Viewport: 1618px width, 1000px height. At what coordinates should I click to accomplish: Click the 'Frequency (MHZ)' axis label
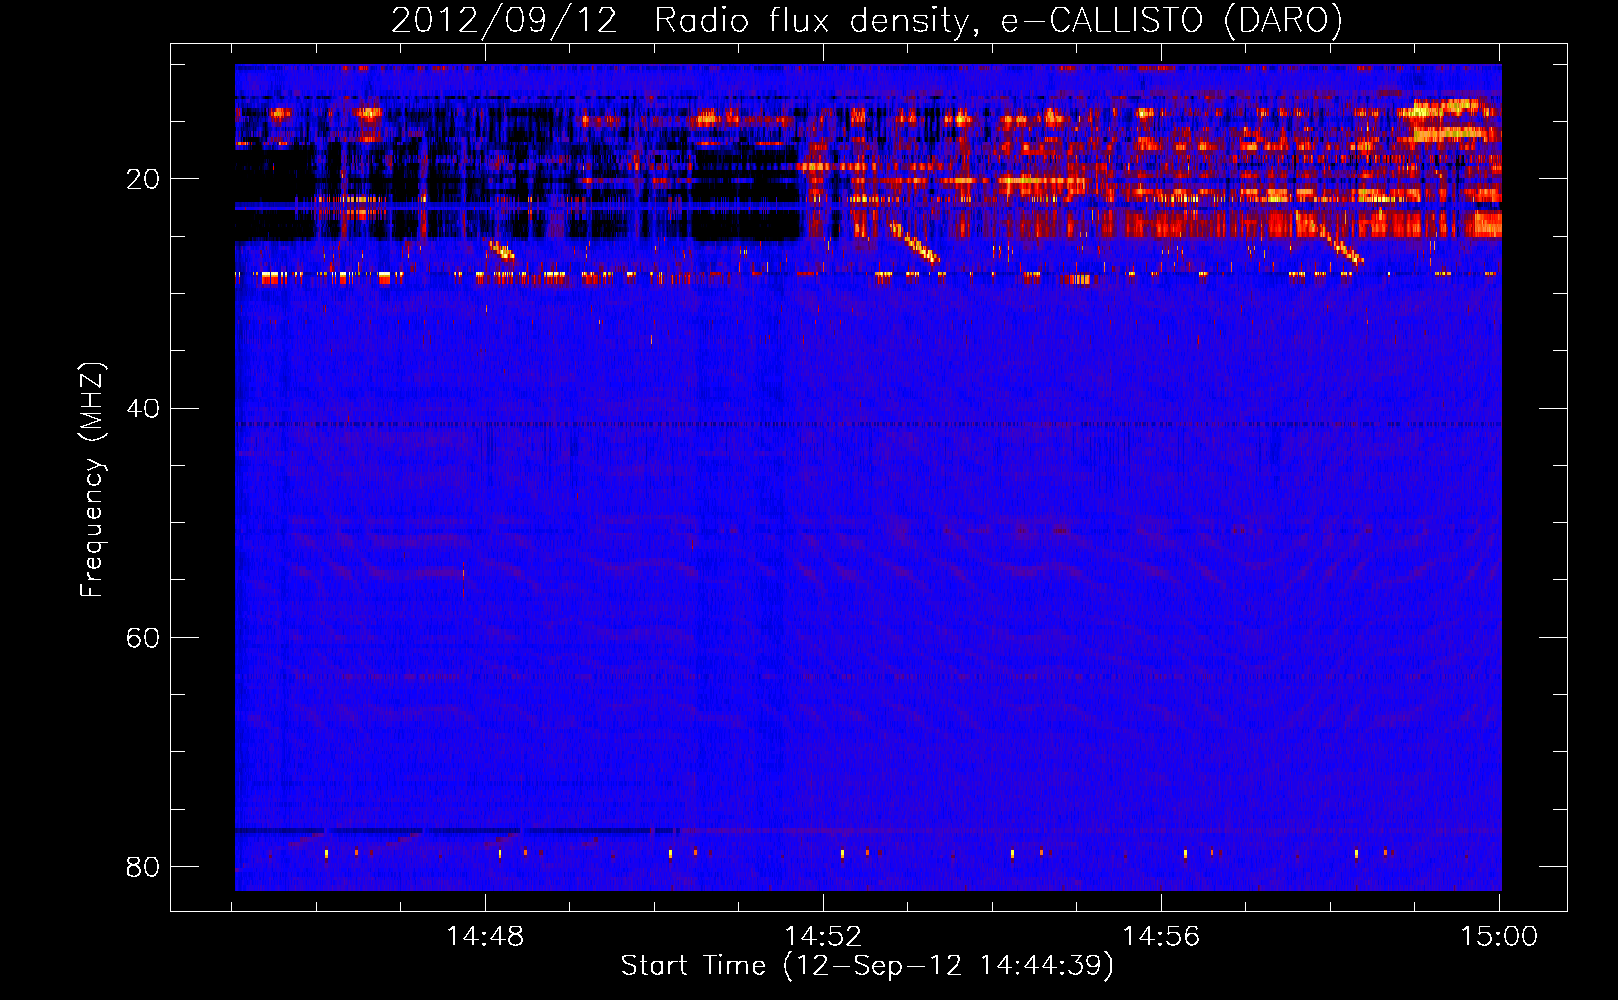click(92, 480)
